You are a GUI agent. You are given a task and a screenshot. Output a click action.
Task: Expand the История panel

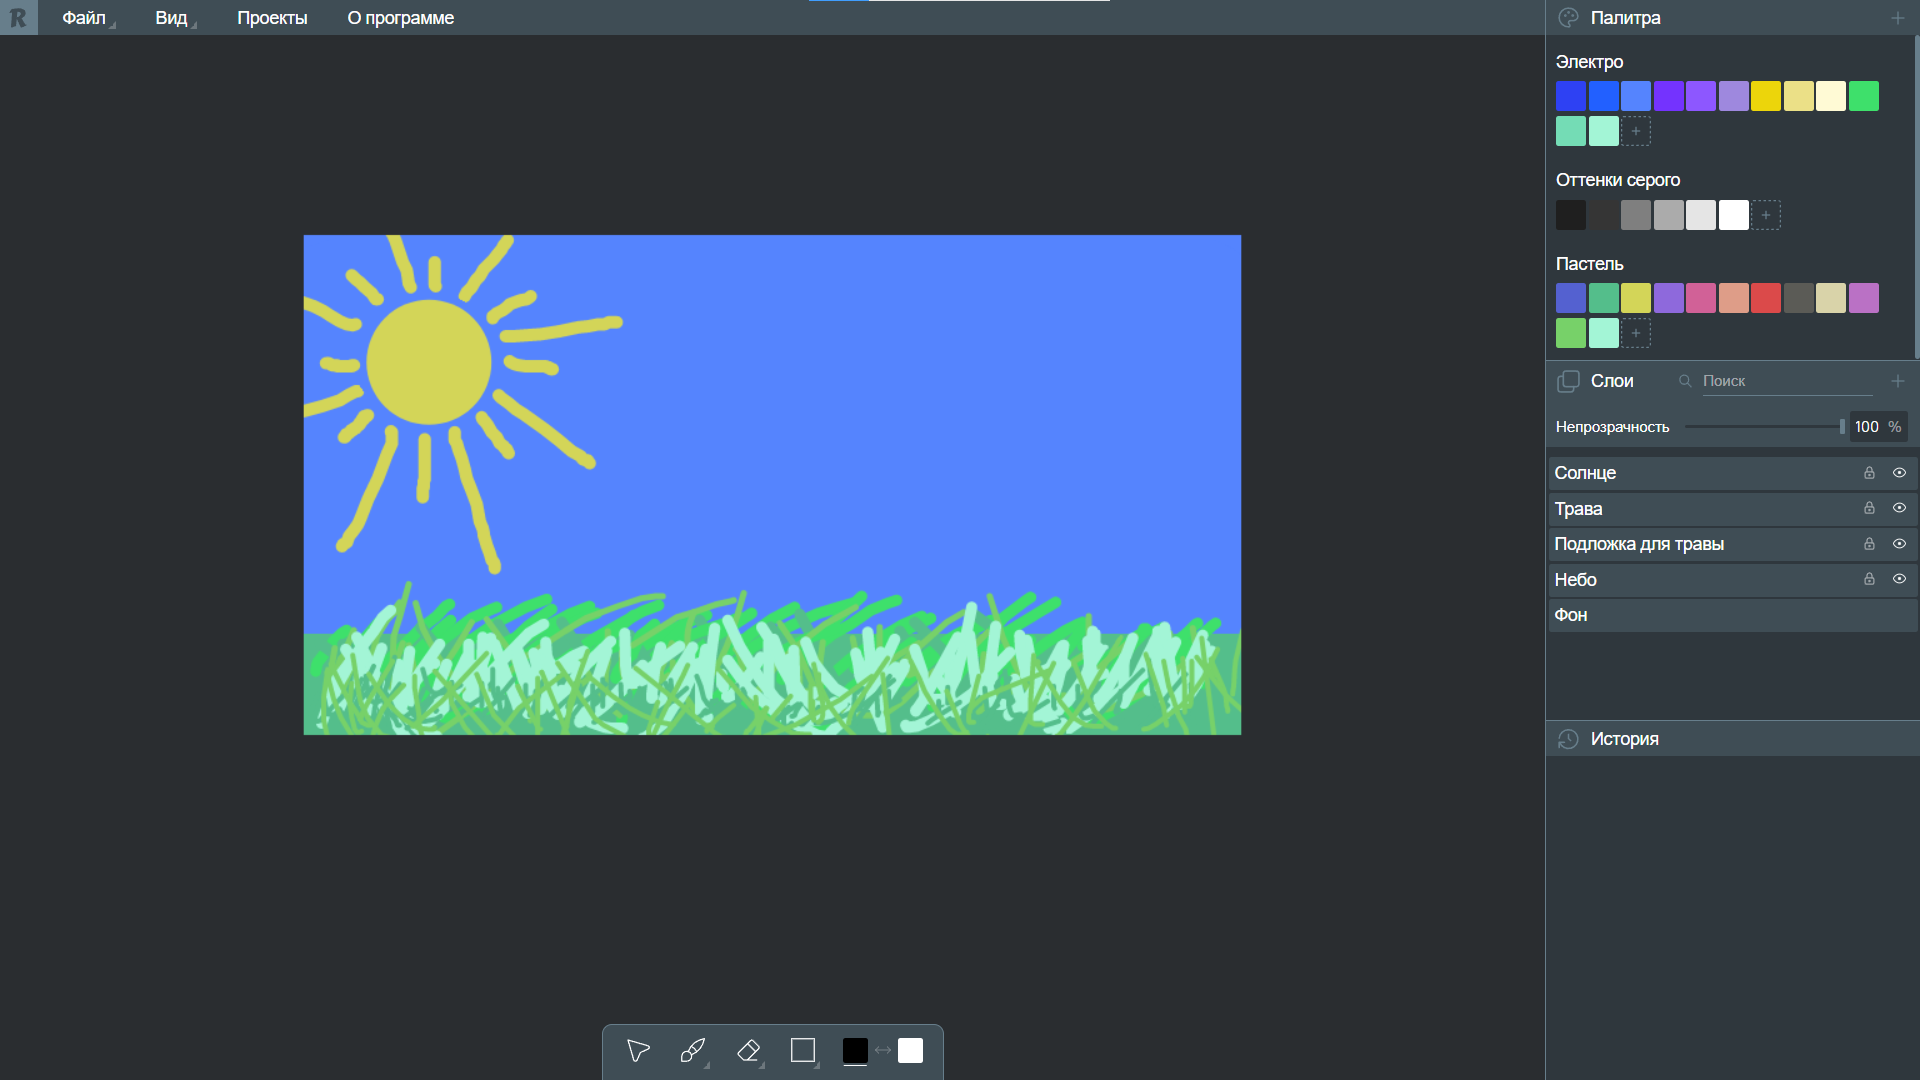[1624, 739]
